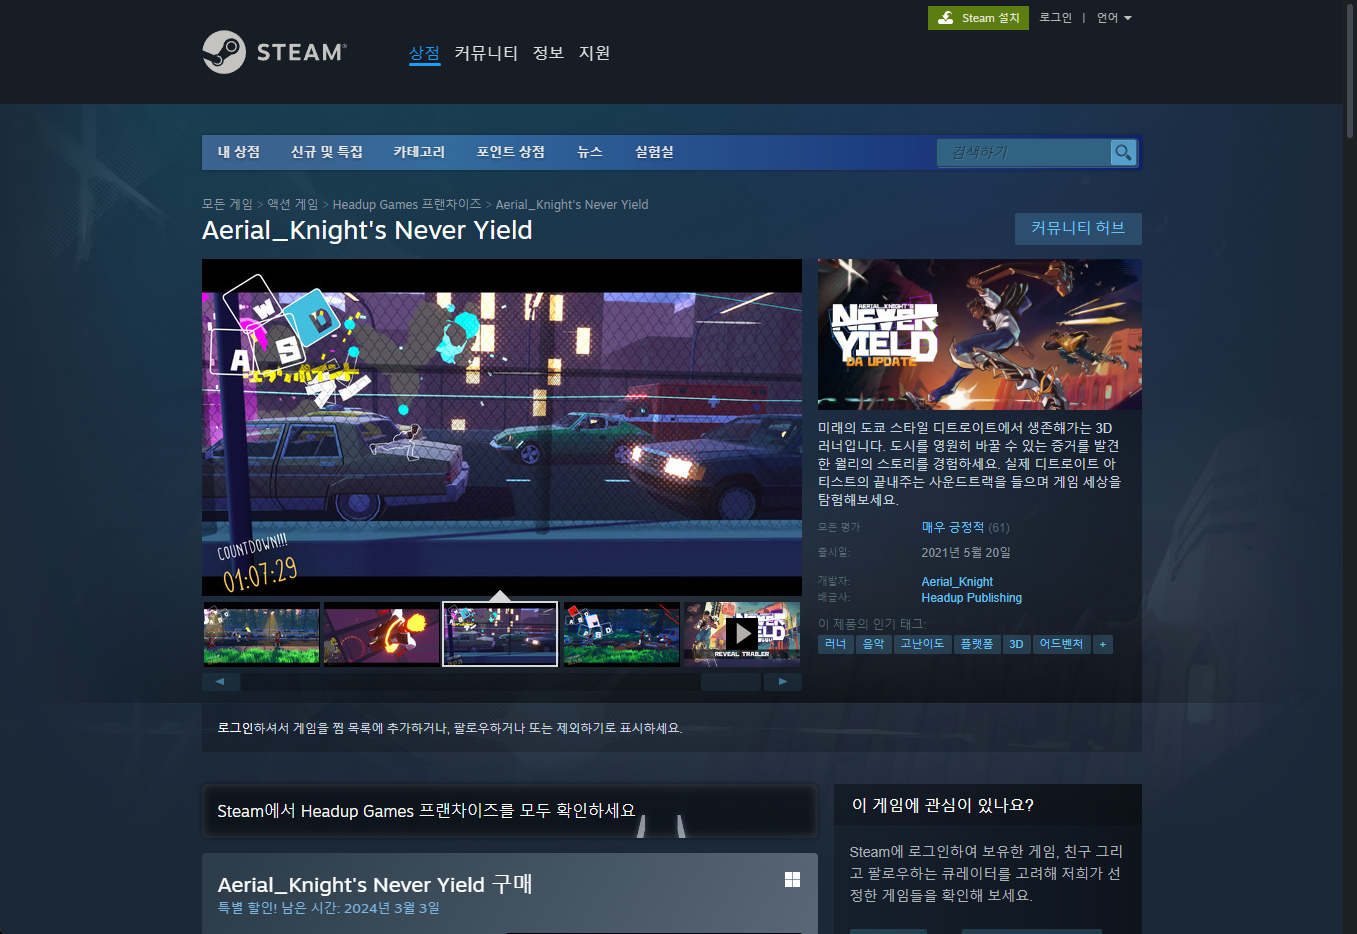Click the 음악 tag

pyautogui.click(x=874, y=644)
